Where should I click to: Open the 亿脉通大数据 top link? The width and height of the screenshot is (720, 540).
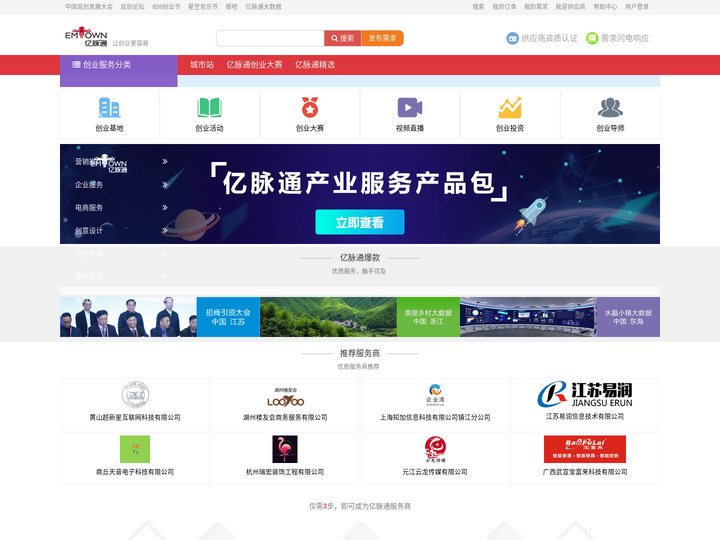pyautogui.click(x=264, y=6)
